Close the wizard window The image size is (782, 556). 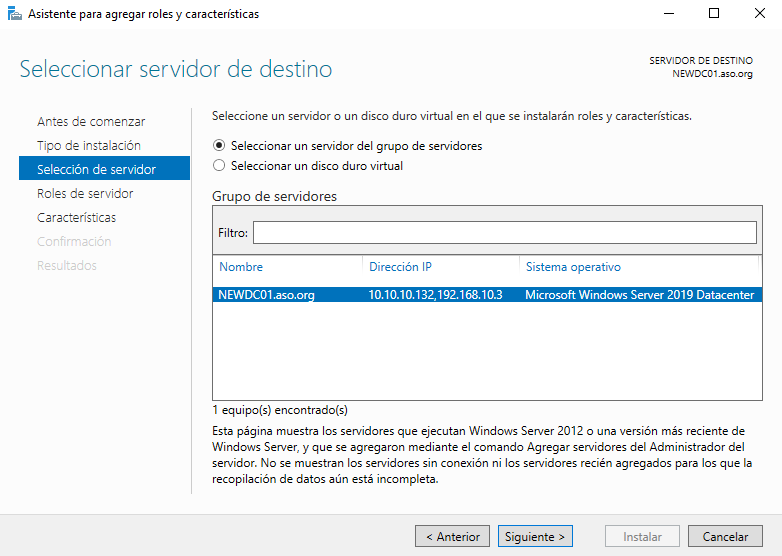coord(759,14)
